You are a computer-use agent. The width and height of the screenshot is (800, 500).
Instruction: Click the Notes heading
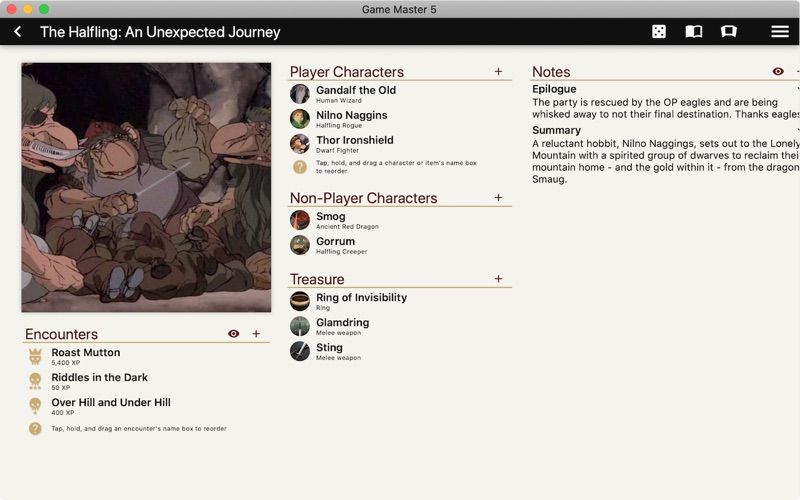click(x=551, y=72)
